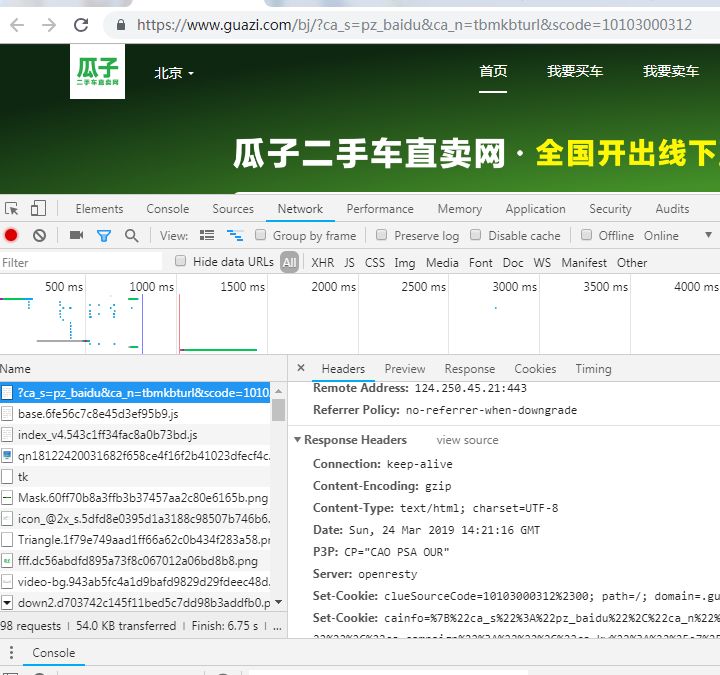The image size is (720, 675).
Task: Click the capture screenshots camera icon
Action: 76,235
